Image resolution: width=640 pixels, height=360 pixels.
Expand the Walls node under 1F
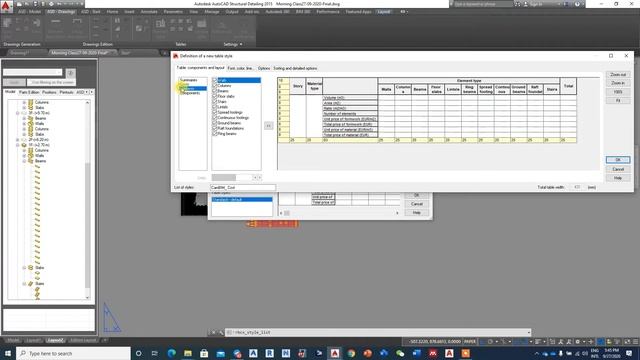24,156
